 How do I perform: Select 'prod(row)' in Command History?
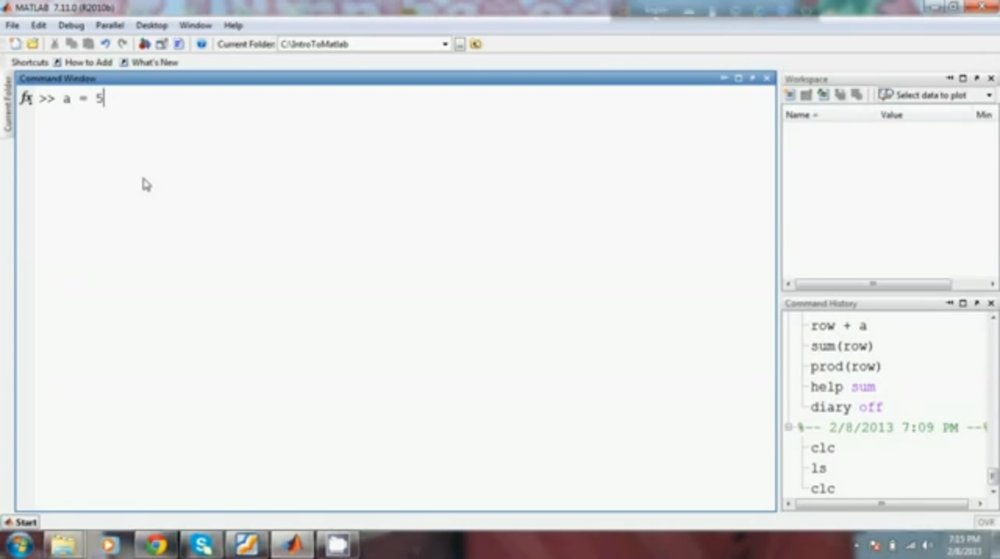(x=846, y=367)
